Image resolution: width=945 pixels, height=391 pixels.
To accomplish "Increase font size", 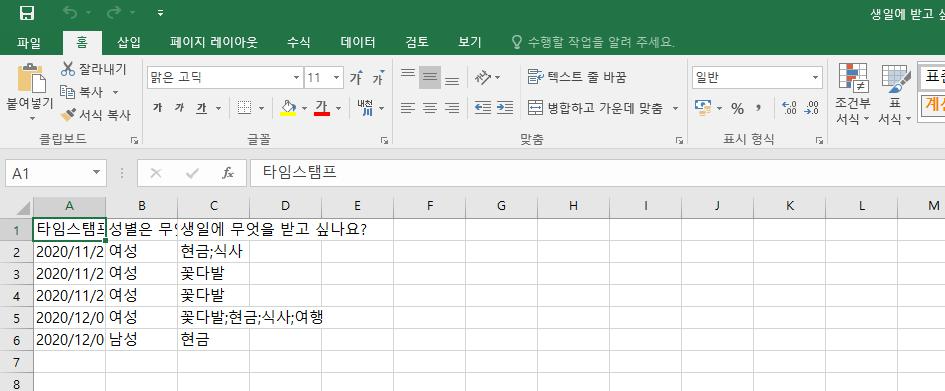I will click(357, 78).
